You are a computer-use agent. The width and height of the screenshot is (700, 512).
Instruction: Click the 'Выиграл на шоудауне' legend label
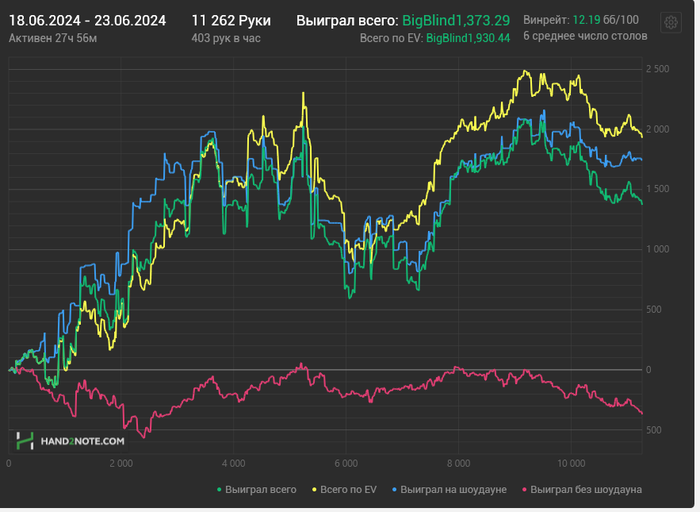(x=453, y=490)
